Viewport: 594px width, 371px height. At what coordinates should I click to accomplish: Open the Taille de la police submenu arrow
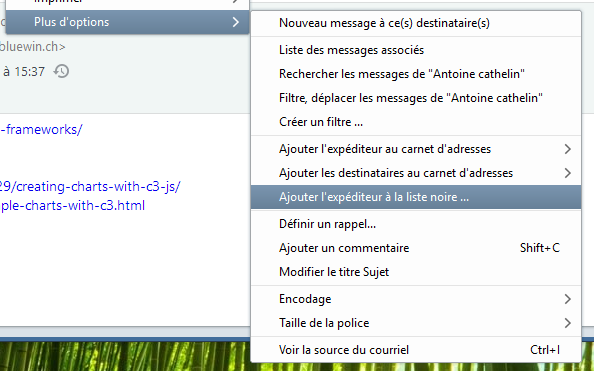567,323
